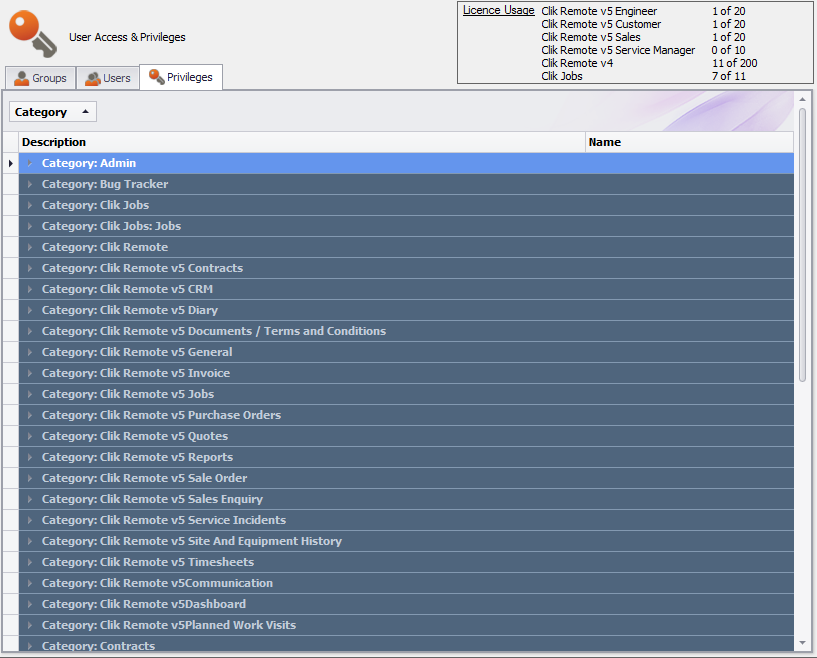
Task: Expand Category: Bug Tracker group
Action: tap(30, 184)
